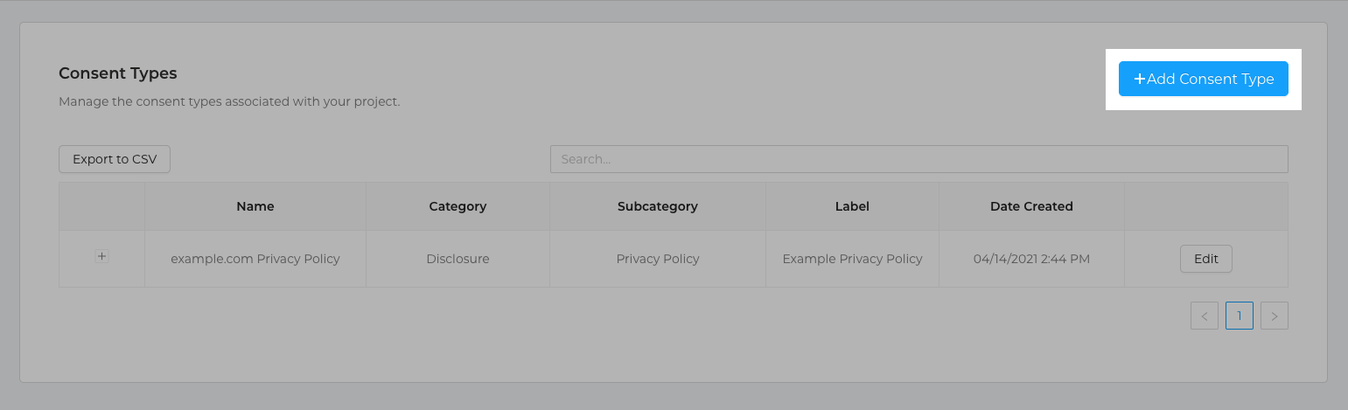
Task: Edit the example.com Privacy Policy entry
Action: pyautogui.click(x=1206, y=258)
